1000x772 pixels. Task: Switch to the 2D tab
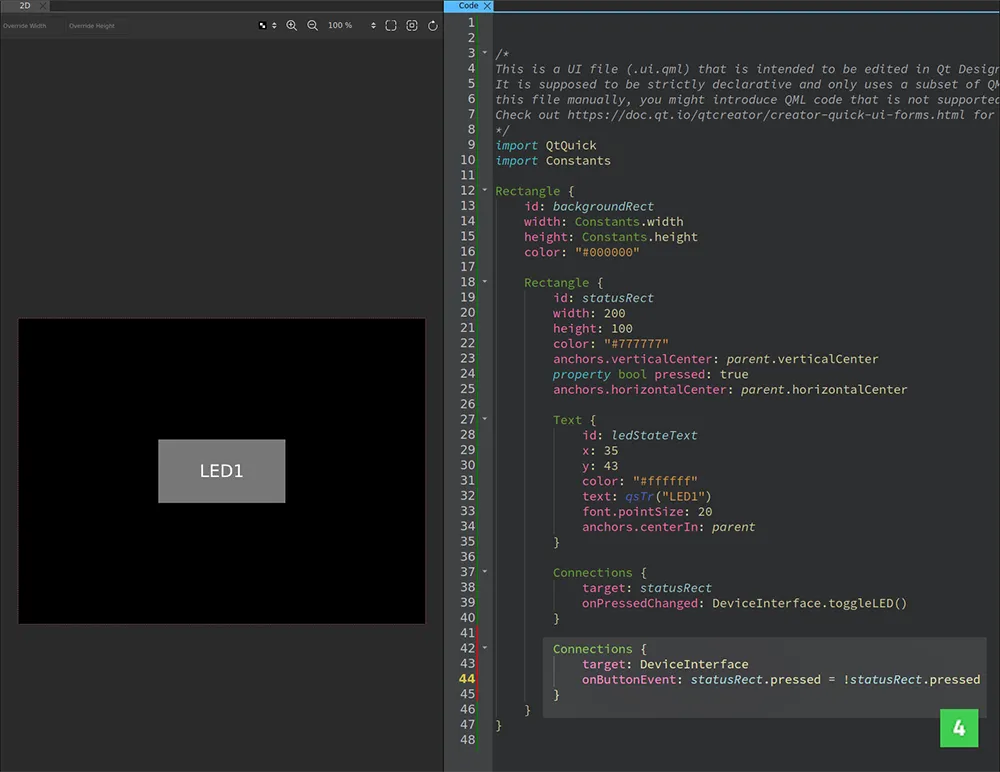click(x=24, y=5)
